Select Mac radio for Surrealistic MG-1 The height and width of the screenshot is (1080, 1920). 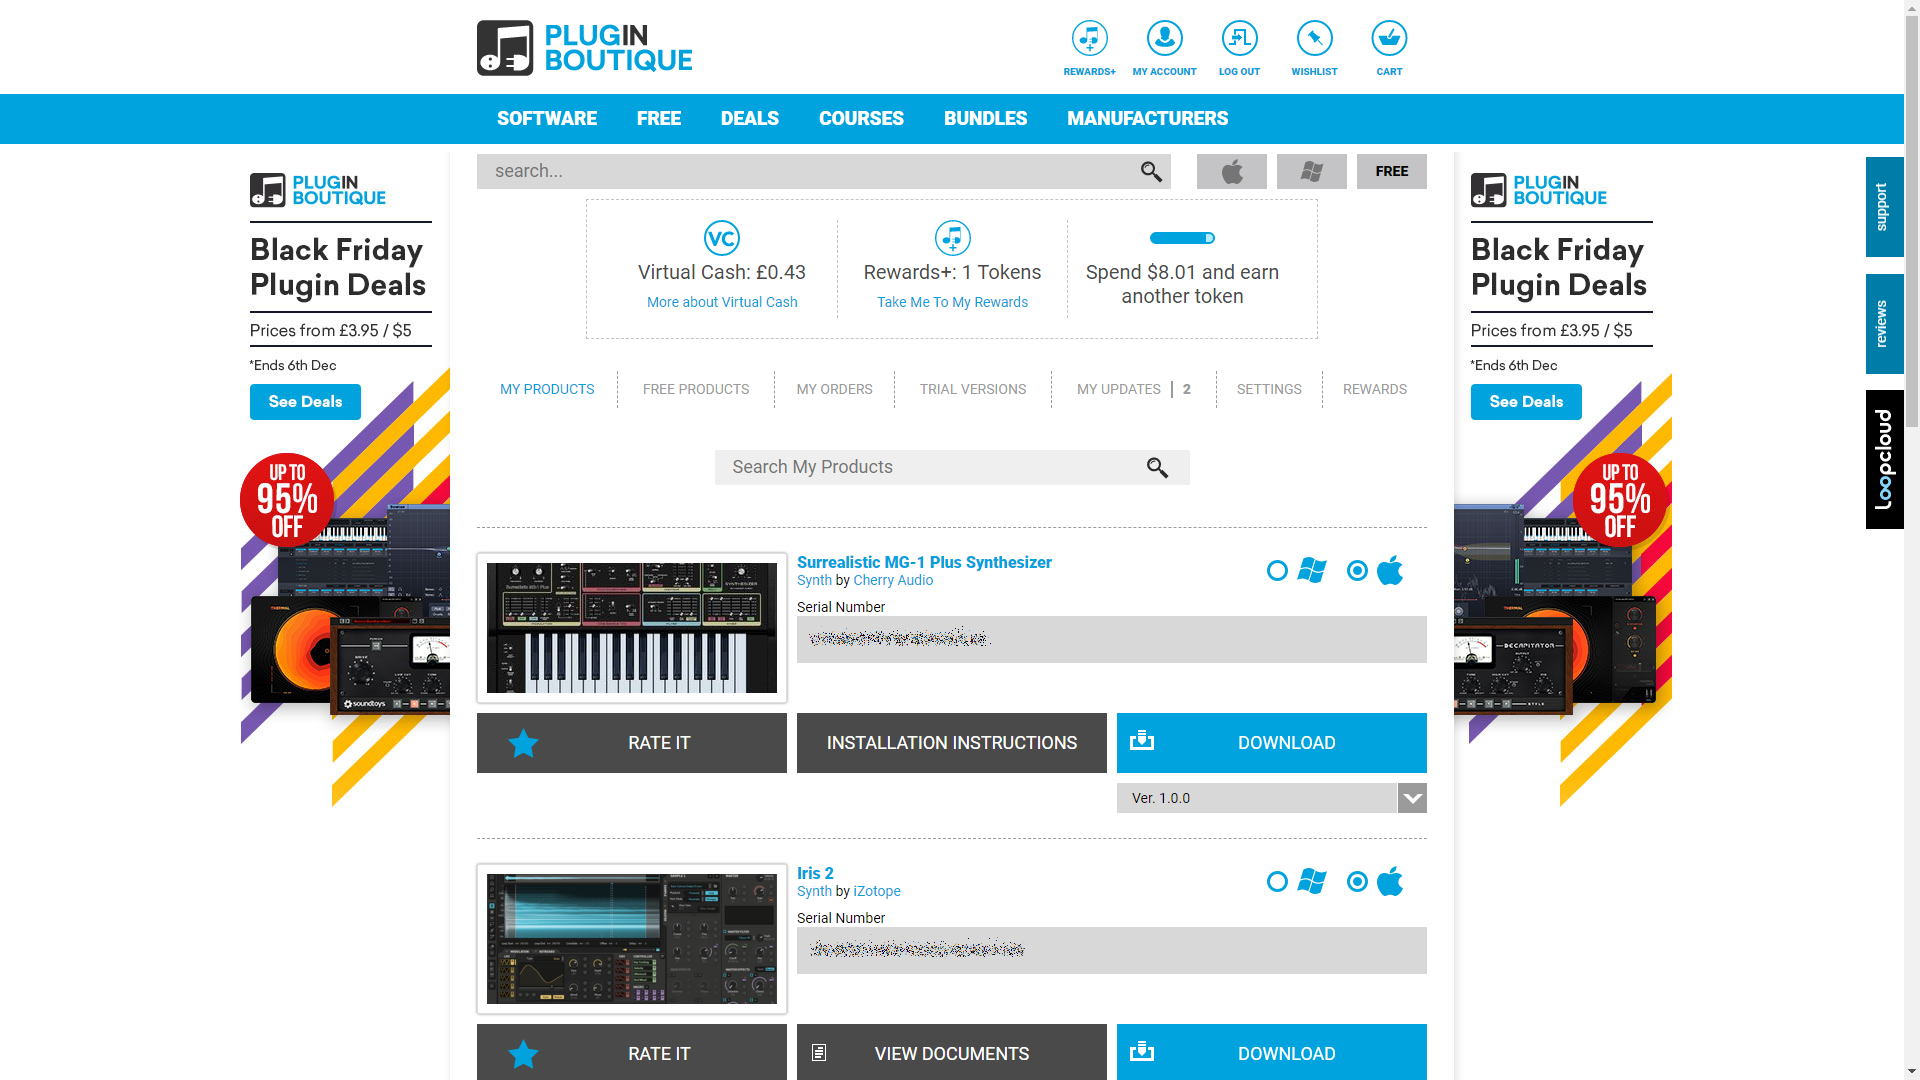click(x=1357, y=571)
